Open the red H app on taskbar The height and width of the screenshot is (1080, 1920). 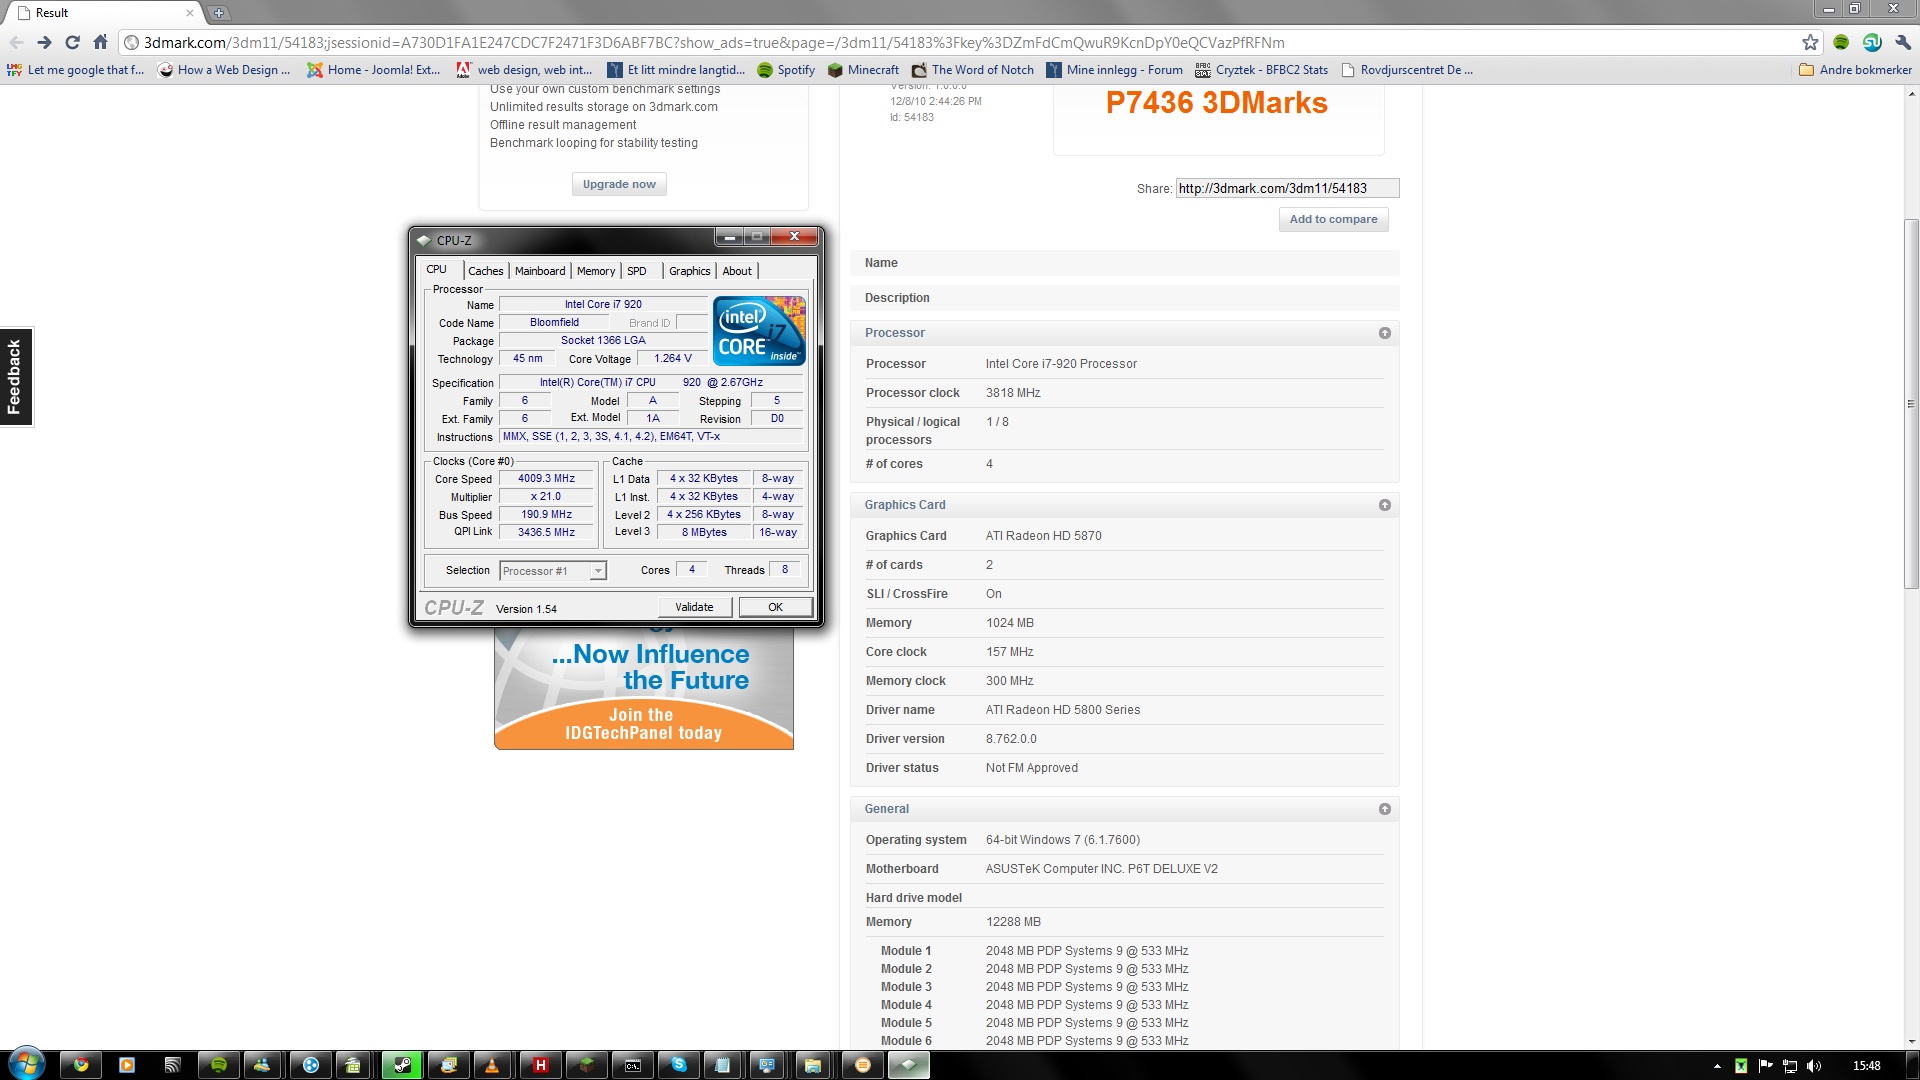[x=540, y=1065]
